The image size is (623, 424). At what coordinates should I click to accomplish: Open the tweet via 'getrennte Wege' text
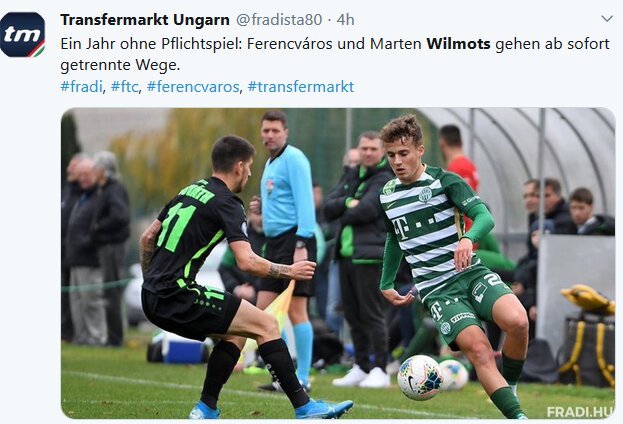click(x=120, y=65)
